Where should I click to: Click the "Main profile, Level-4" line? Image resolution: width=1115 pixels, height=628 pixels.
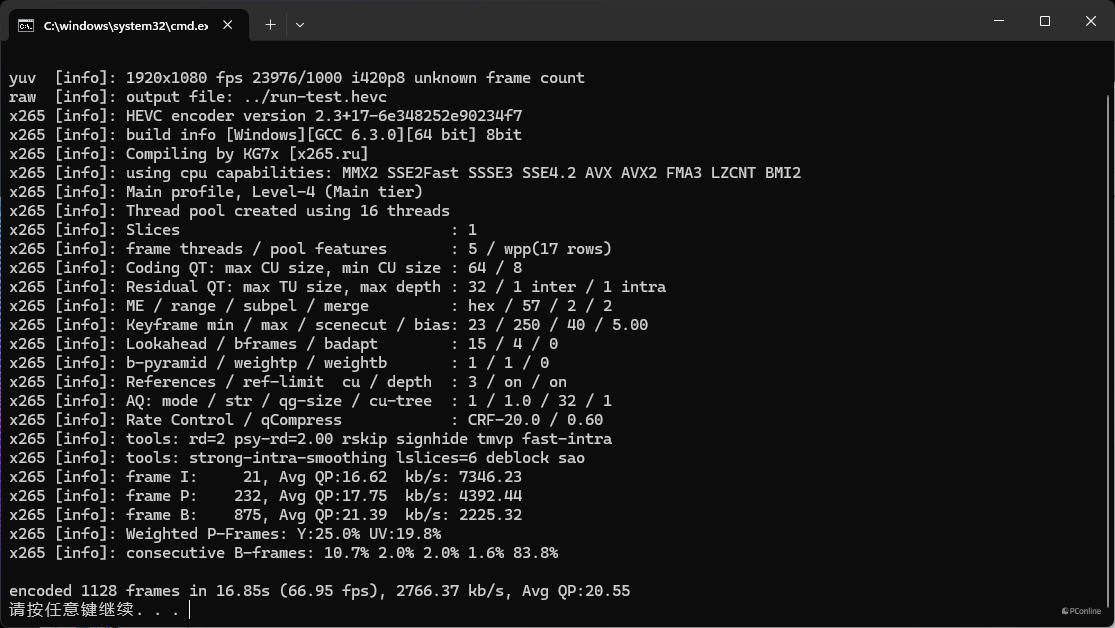[x=215, y=192]
